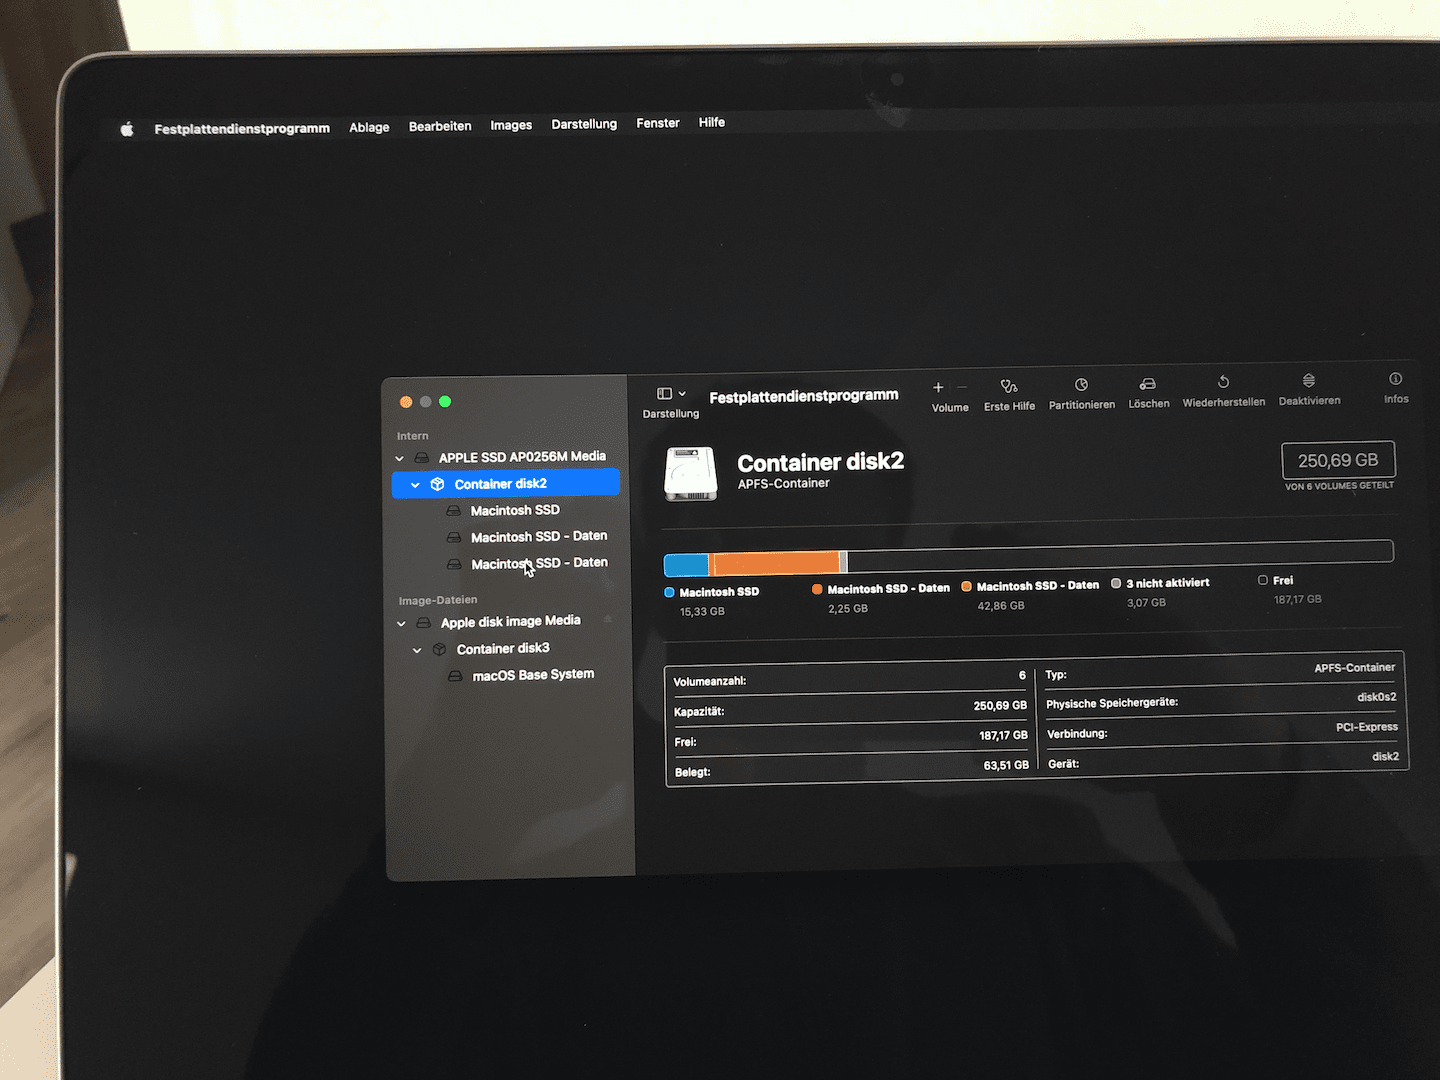Image resolution: width=1440 pixels, height=1080 pixels.
Task: Click the drive icon beside APPLE SSD AP0256M
Action: click(422, 458)
